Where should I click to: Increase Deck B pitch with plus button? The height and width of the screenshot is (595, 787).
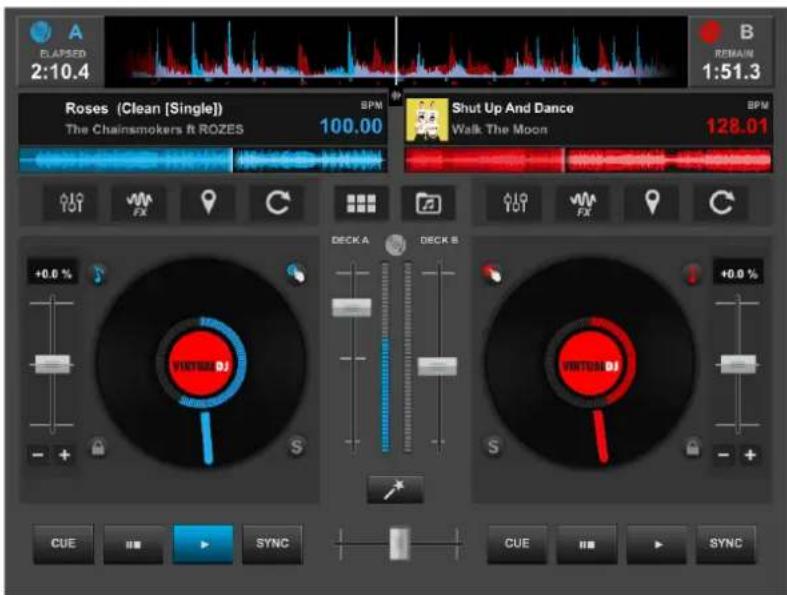pyautogui.click(x=750, y=455)
